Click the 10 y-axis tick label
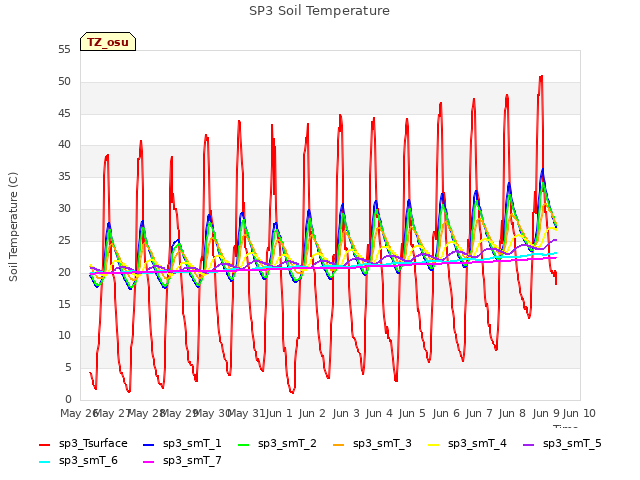 (64, 336)
